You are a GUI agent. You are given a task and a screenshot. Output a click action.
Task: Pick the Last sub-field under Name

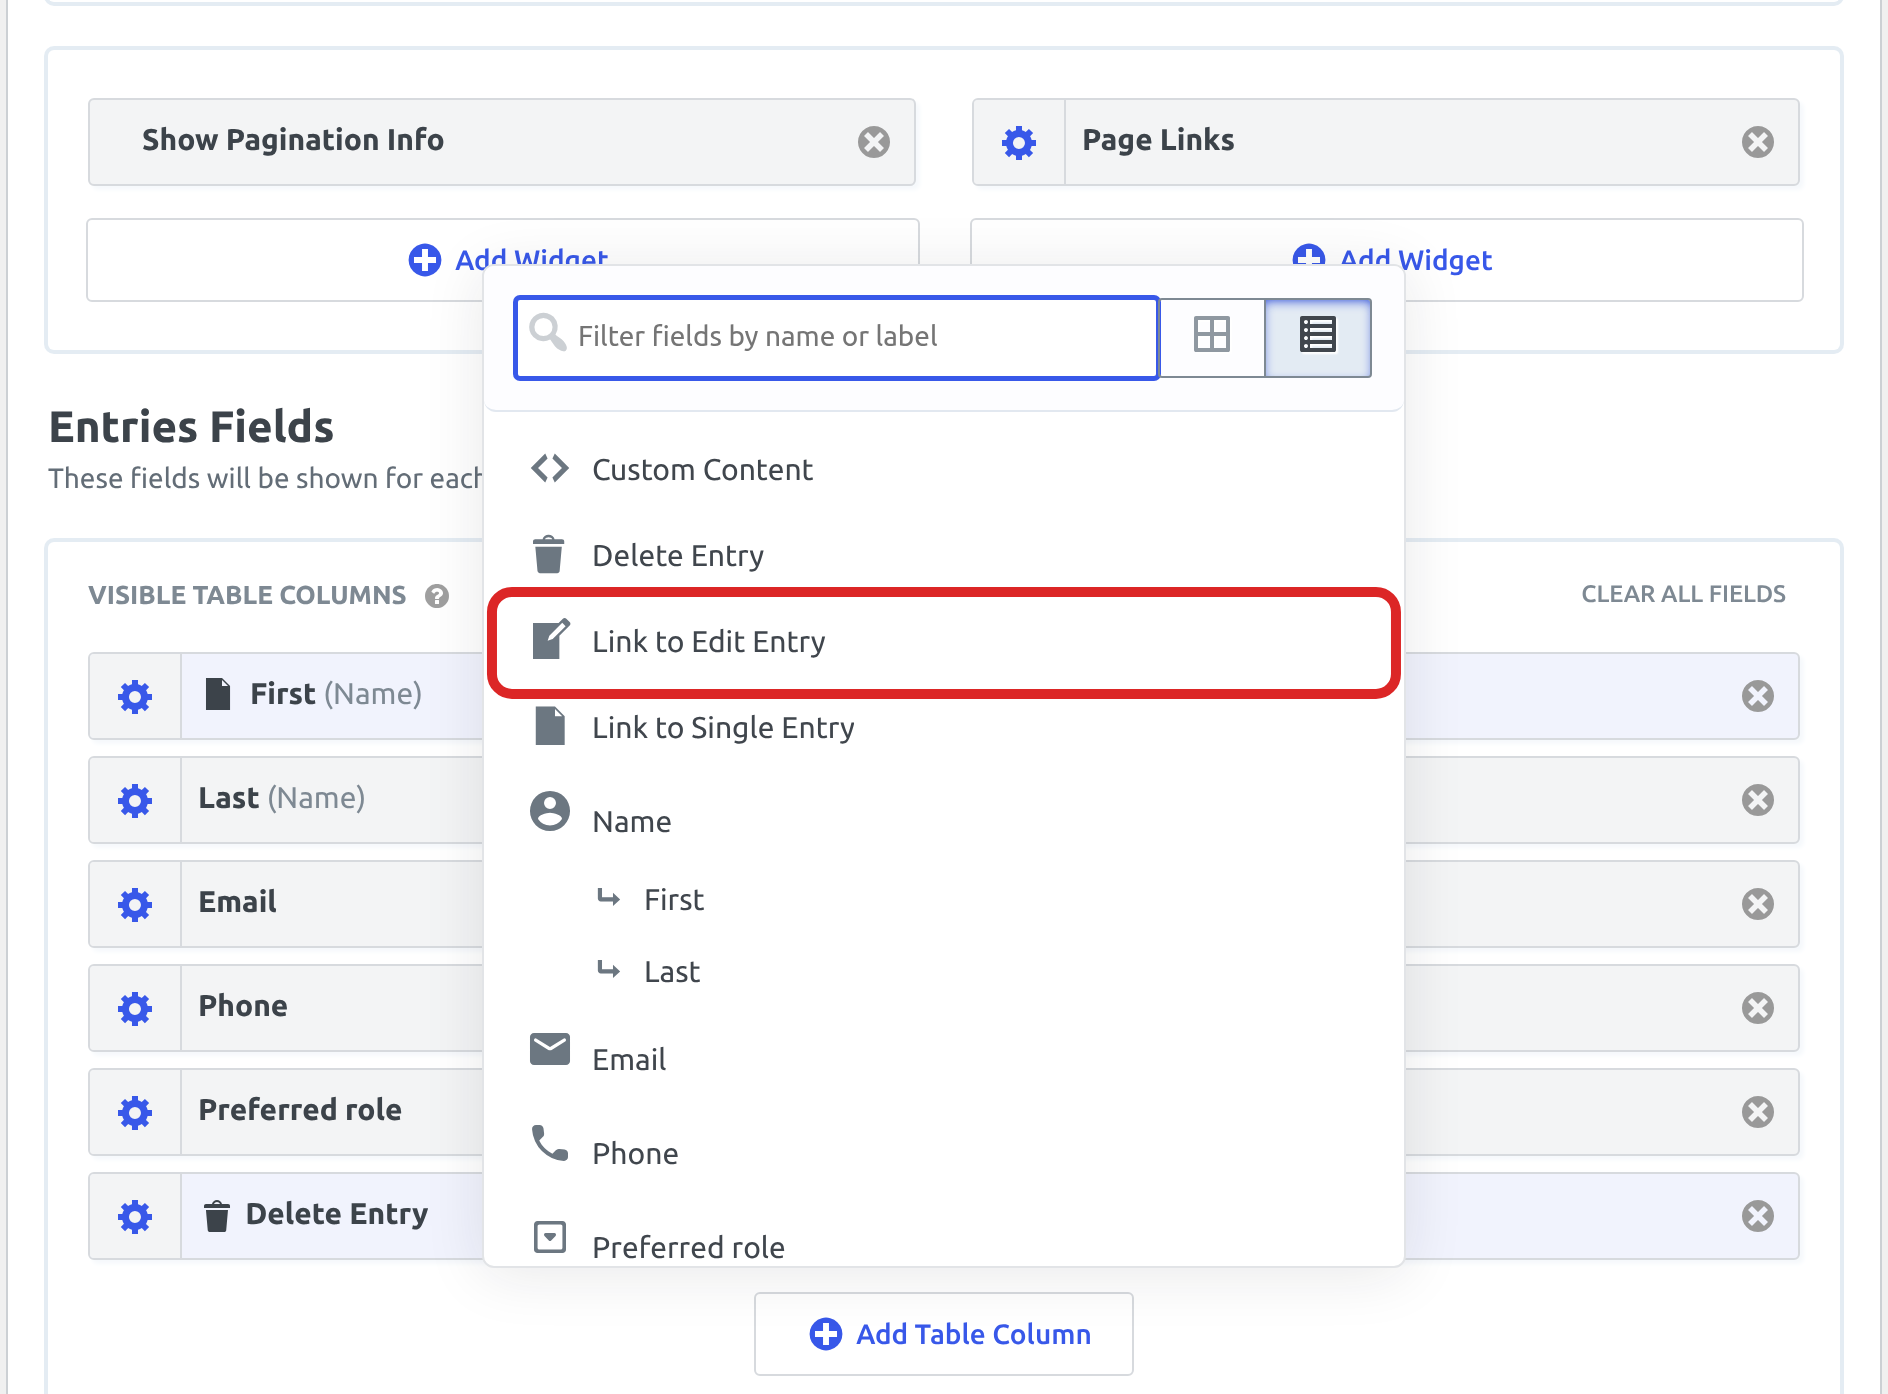coord(944,971)
